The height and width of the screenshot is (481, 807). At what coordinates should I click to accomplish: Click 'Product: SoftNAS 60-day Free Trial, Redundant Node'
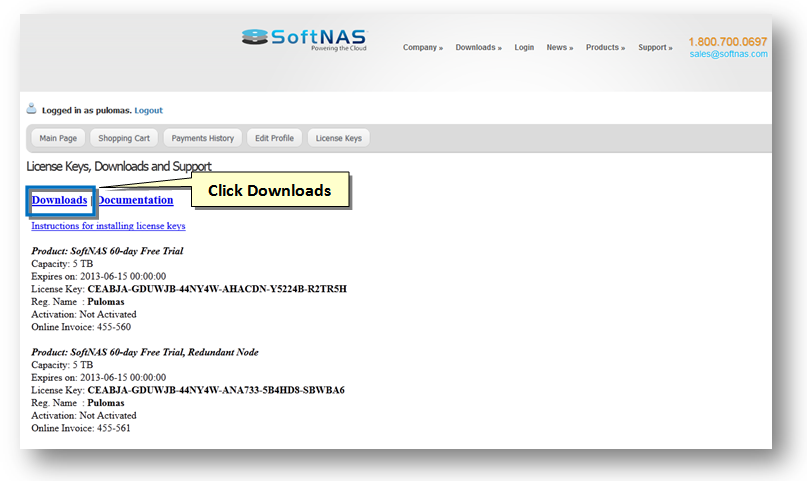pyautogui.click(x=145, y=352)
